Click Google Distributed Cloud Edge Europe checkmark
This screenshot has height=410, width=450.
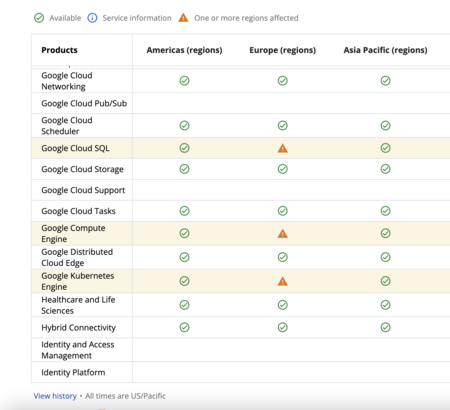(283, 257)
